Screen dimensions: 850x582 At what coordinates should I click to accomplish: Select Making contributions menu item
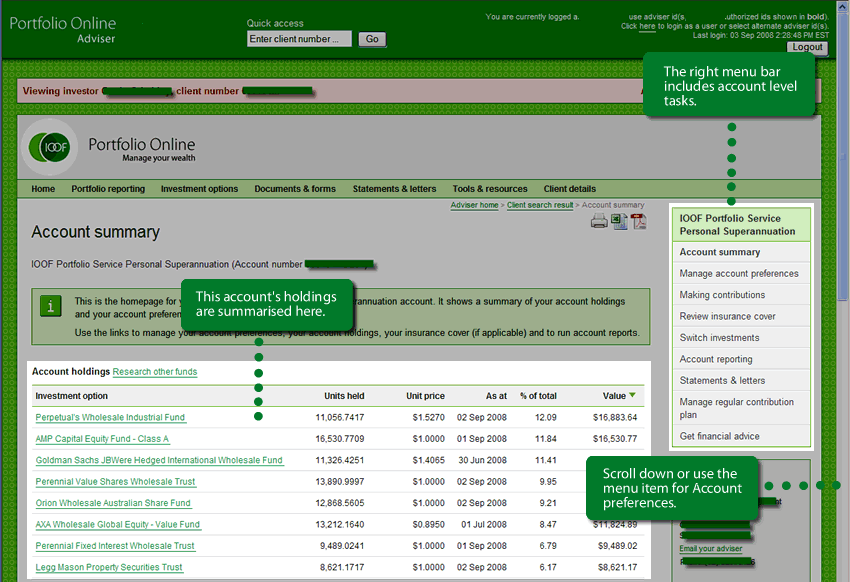741,295
